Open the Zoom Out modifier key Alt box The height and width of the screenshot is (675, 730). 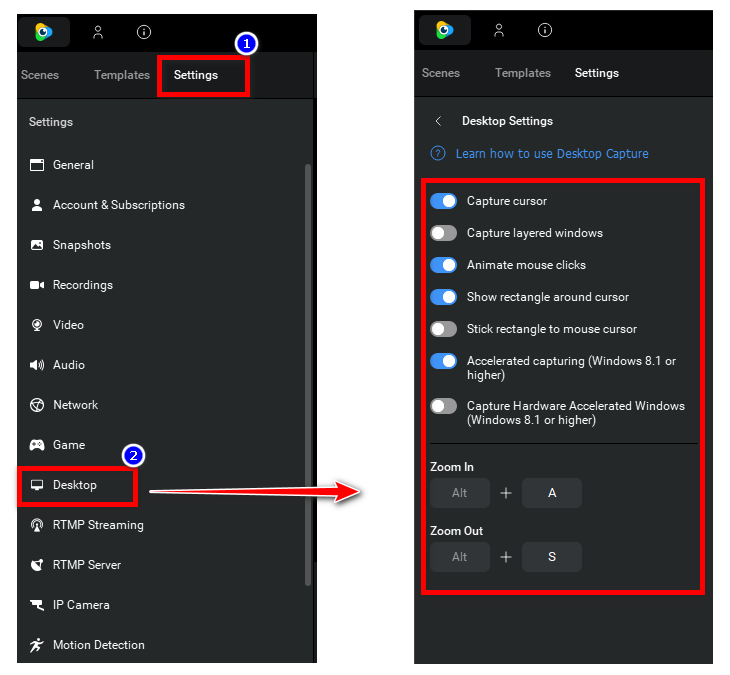[x=460, y=557]
